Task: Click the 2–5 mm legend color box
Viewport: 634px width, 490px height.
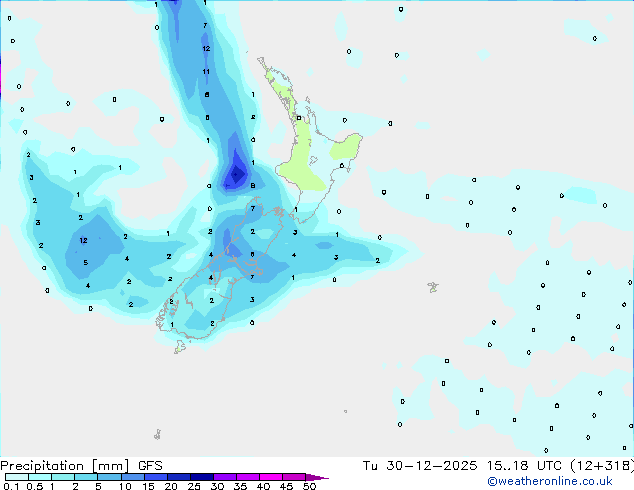Action: [86, 477]
